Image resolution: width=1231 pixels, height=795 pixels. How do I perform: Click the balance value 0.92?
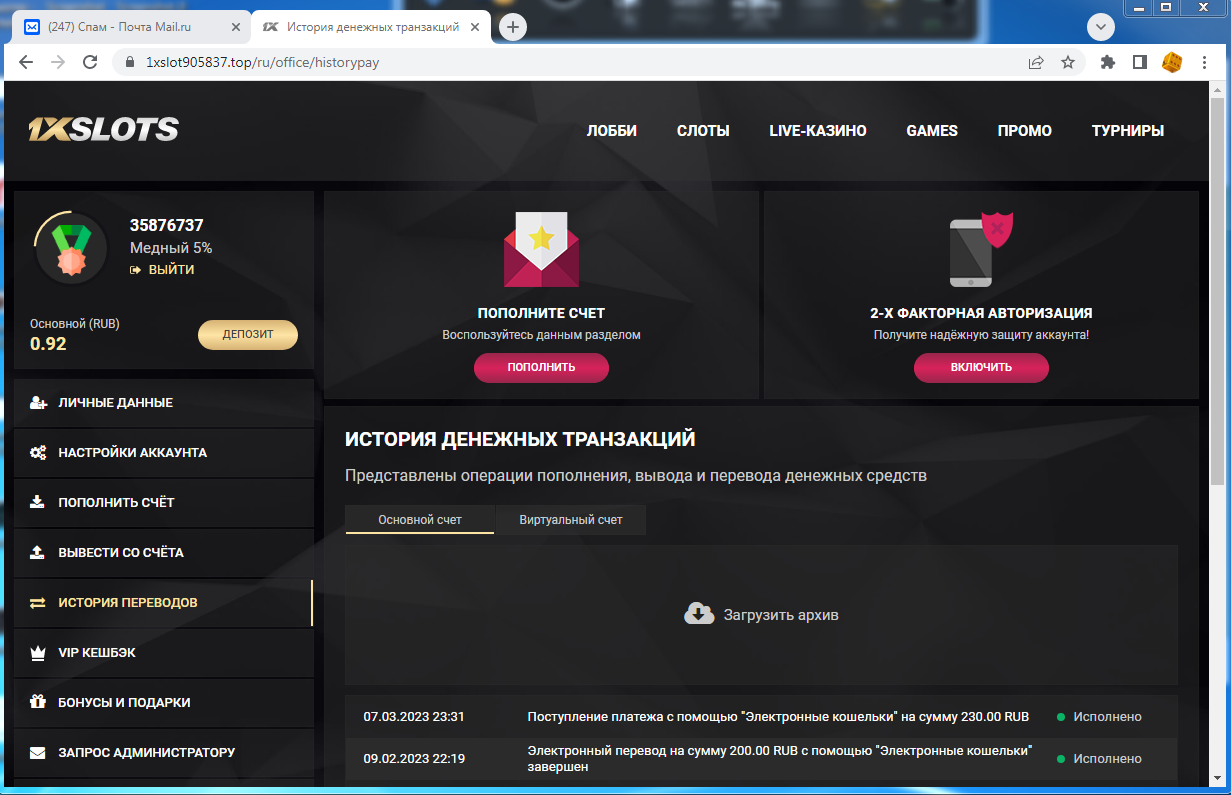click(48, 344)
